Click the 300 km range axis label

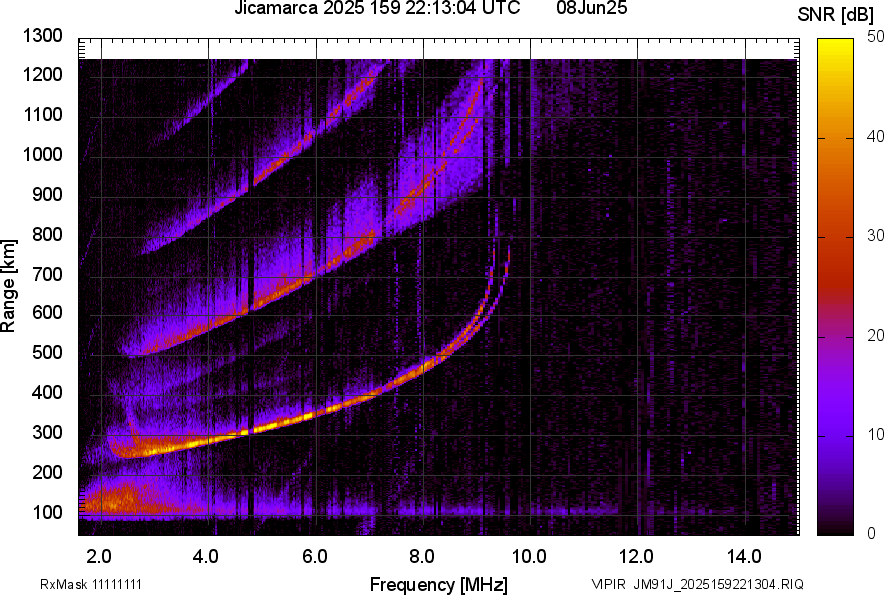[x=47, y=433]
